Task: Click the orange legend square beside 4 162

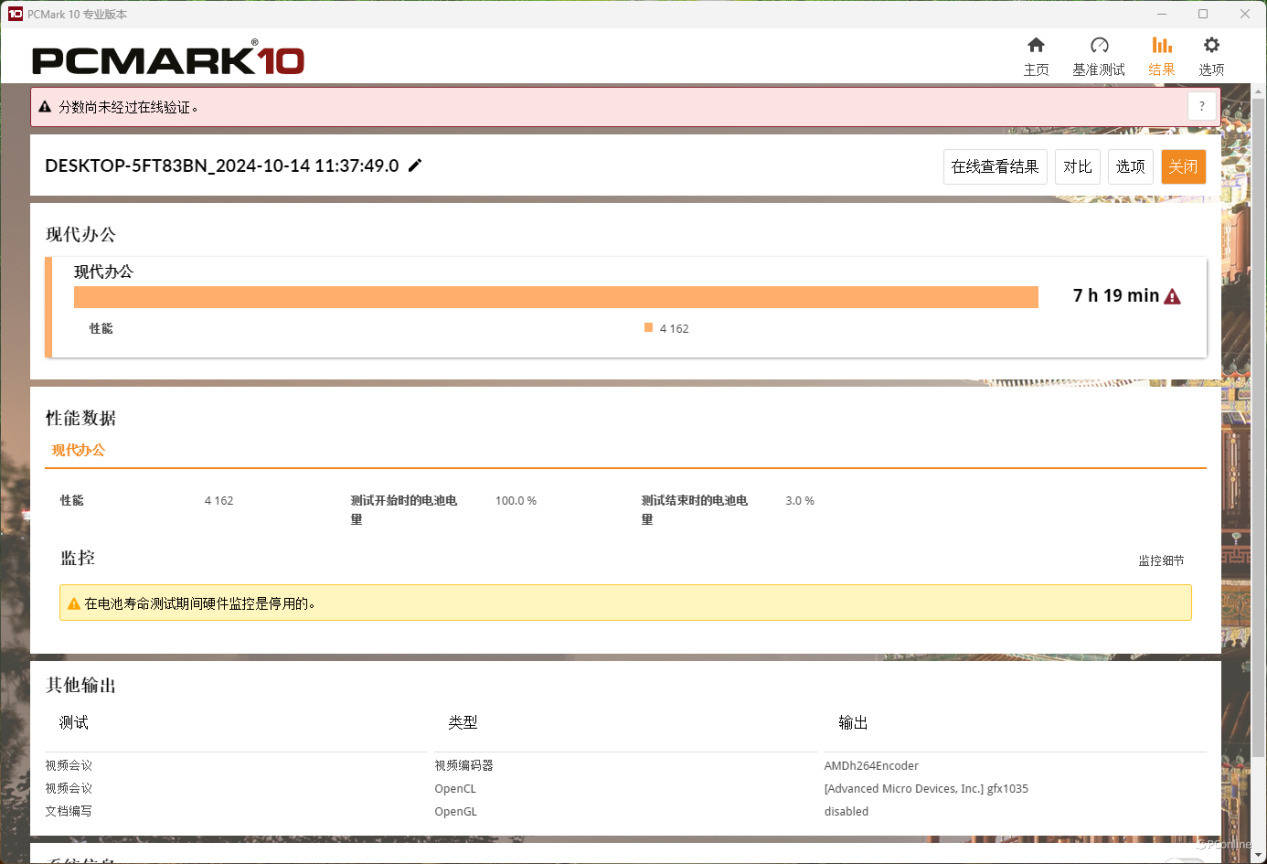Action: [x=648, y=328]
